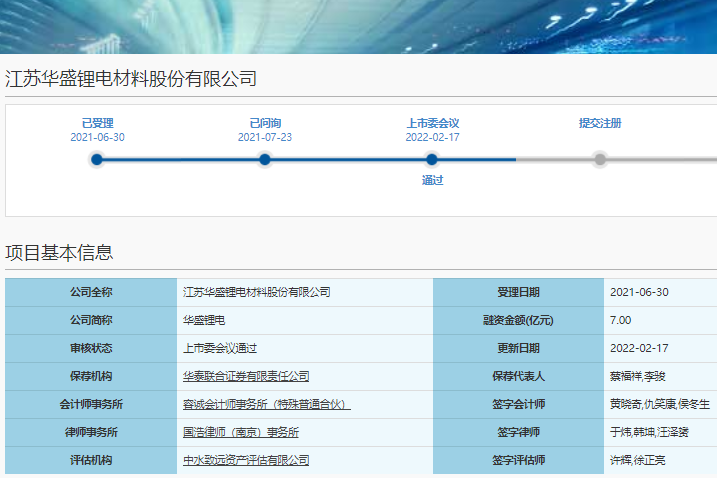The image size is (717, 478).
Task: Click the 提交注册 stage label
Action: click(600, 123)
